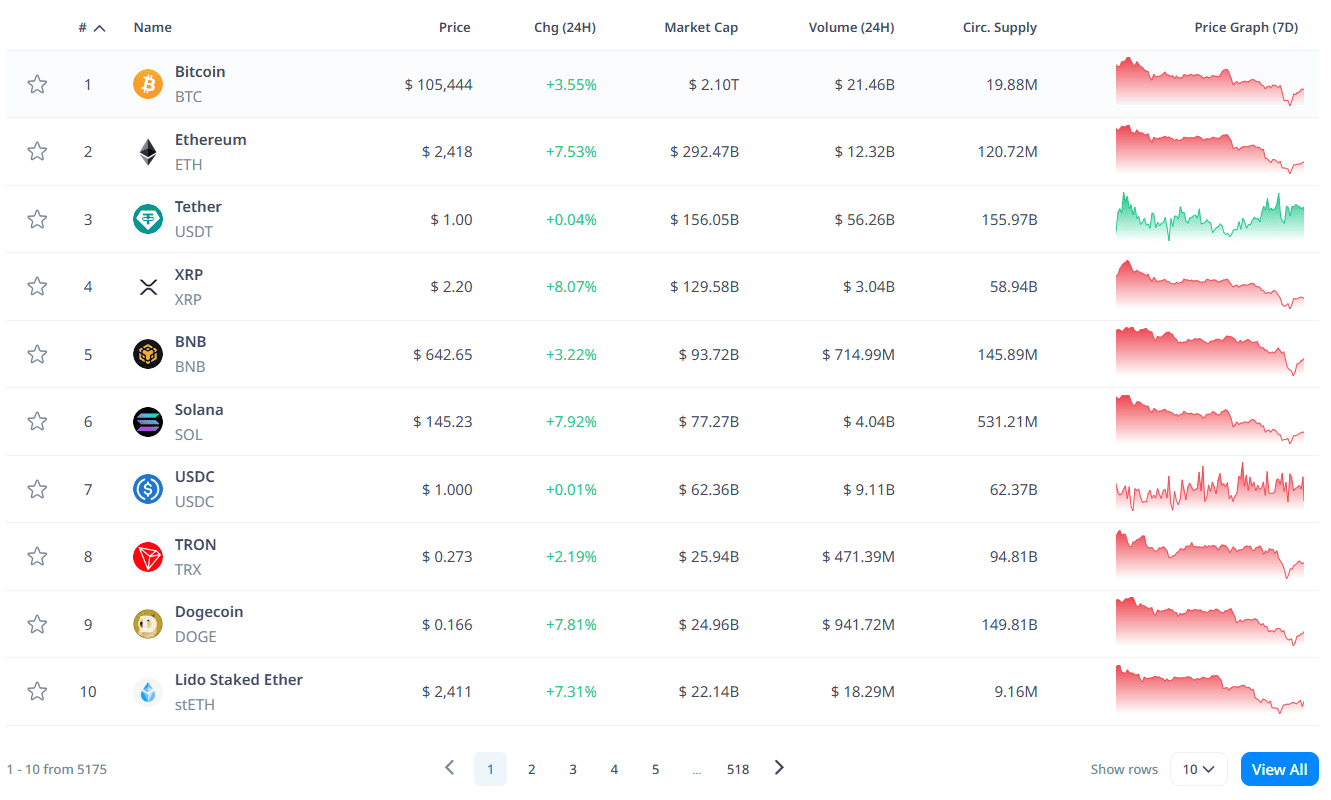Image resolution: width=1331 pixels, height=800 pixels.
Task: Go to page 2 of results
Action: click(532, 769)
